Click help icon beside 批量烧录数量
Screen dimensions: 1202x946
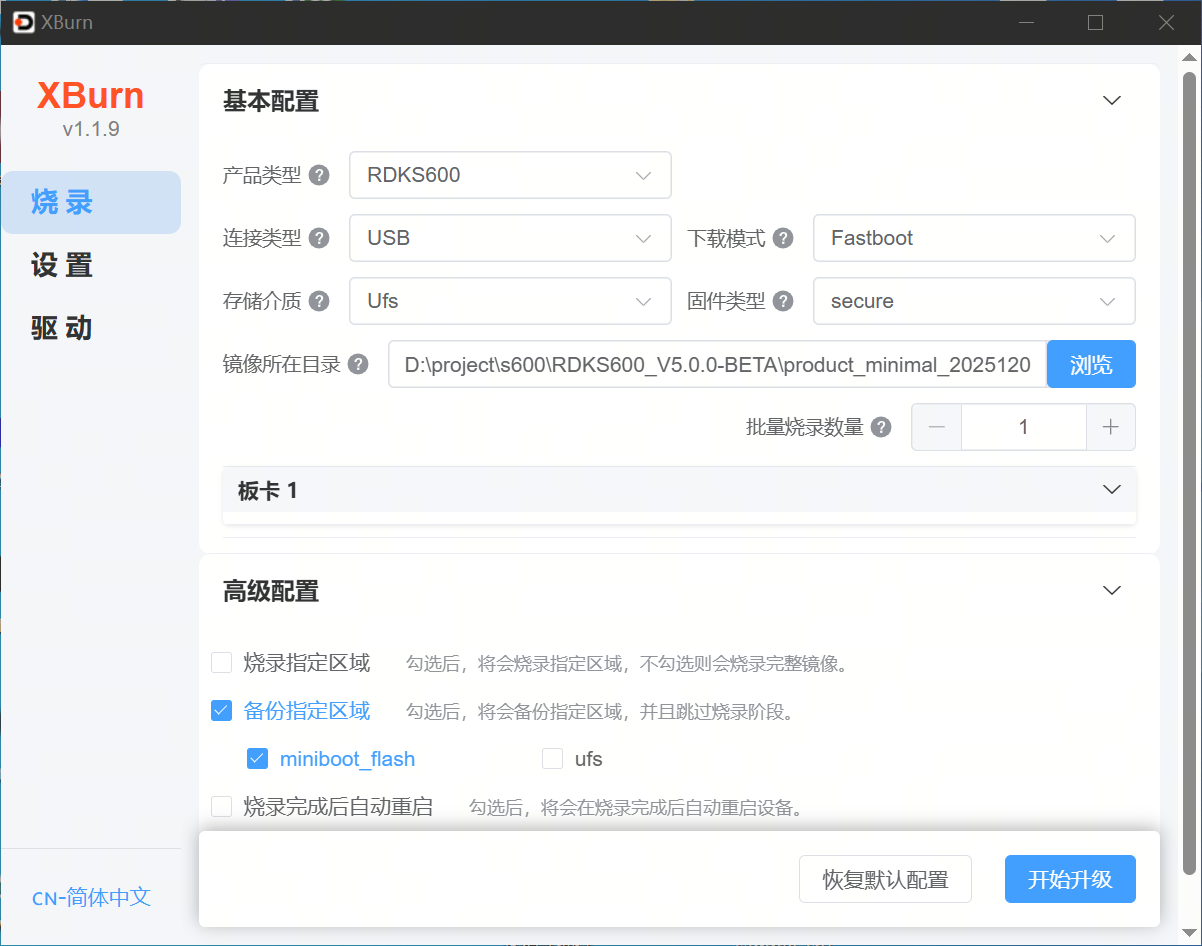(x=881, y=427)
